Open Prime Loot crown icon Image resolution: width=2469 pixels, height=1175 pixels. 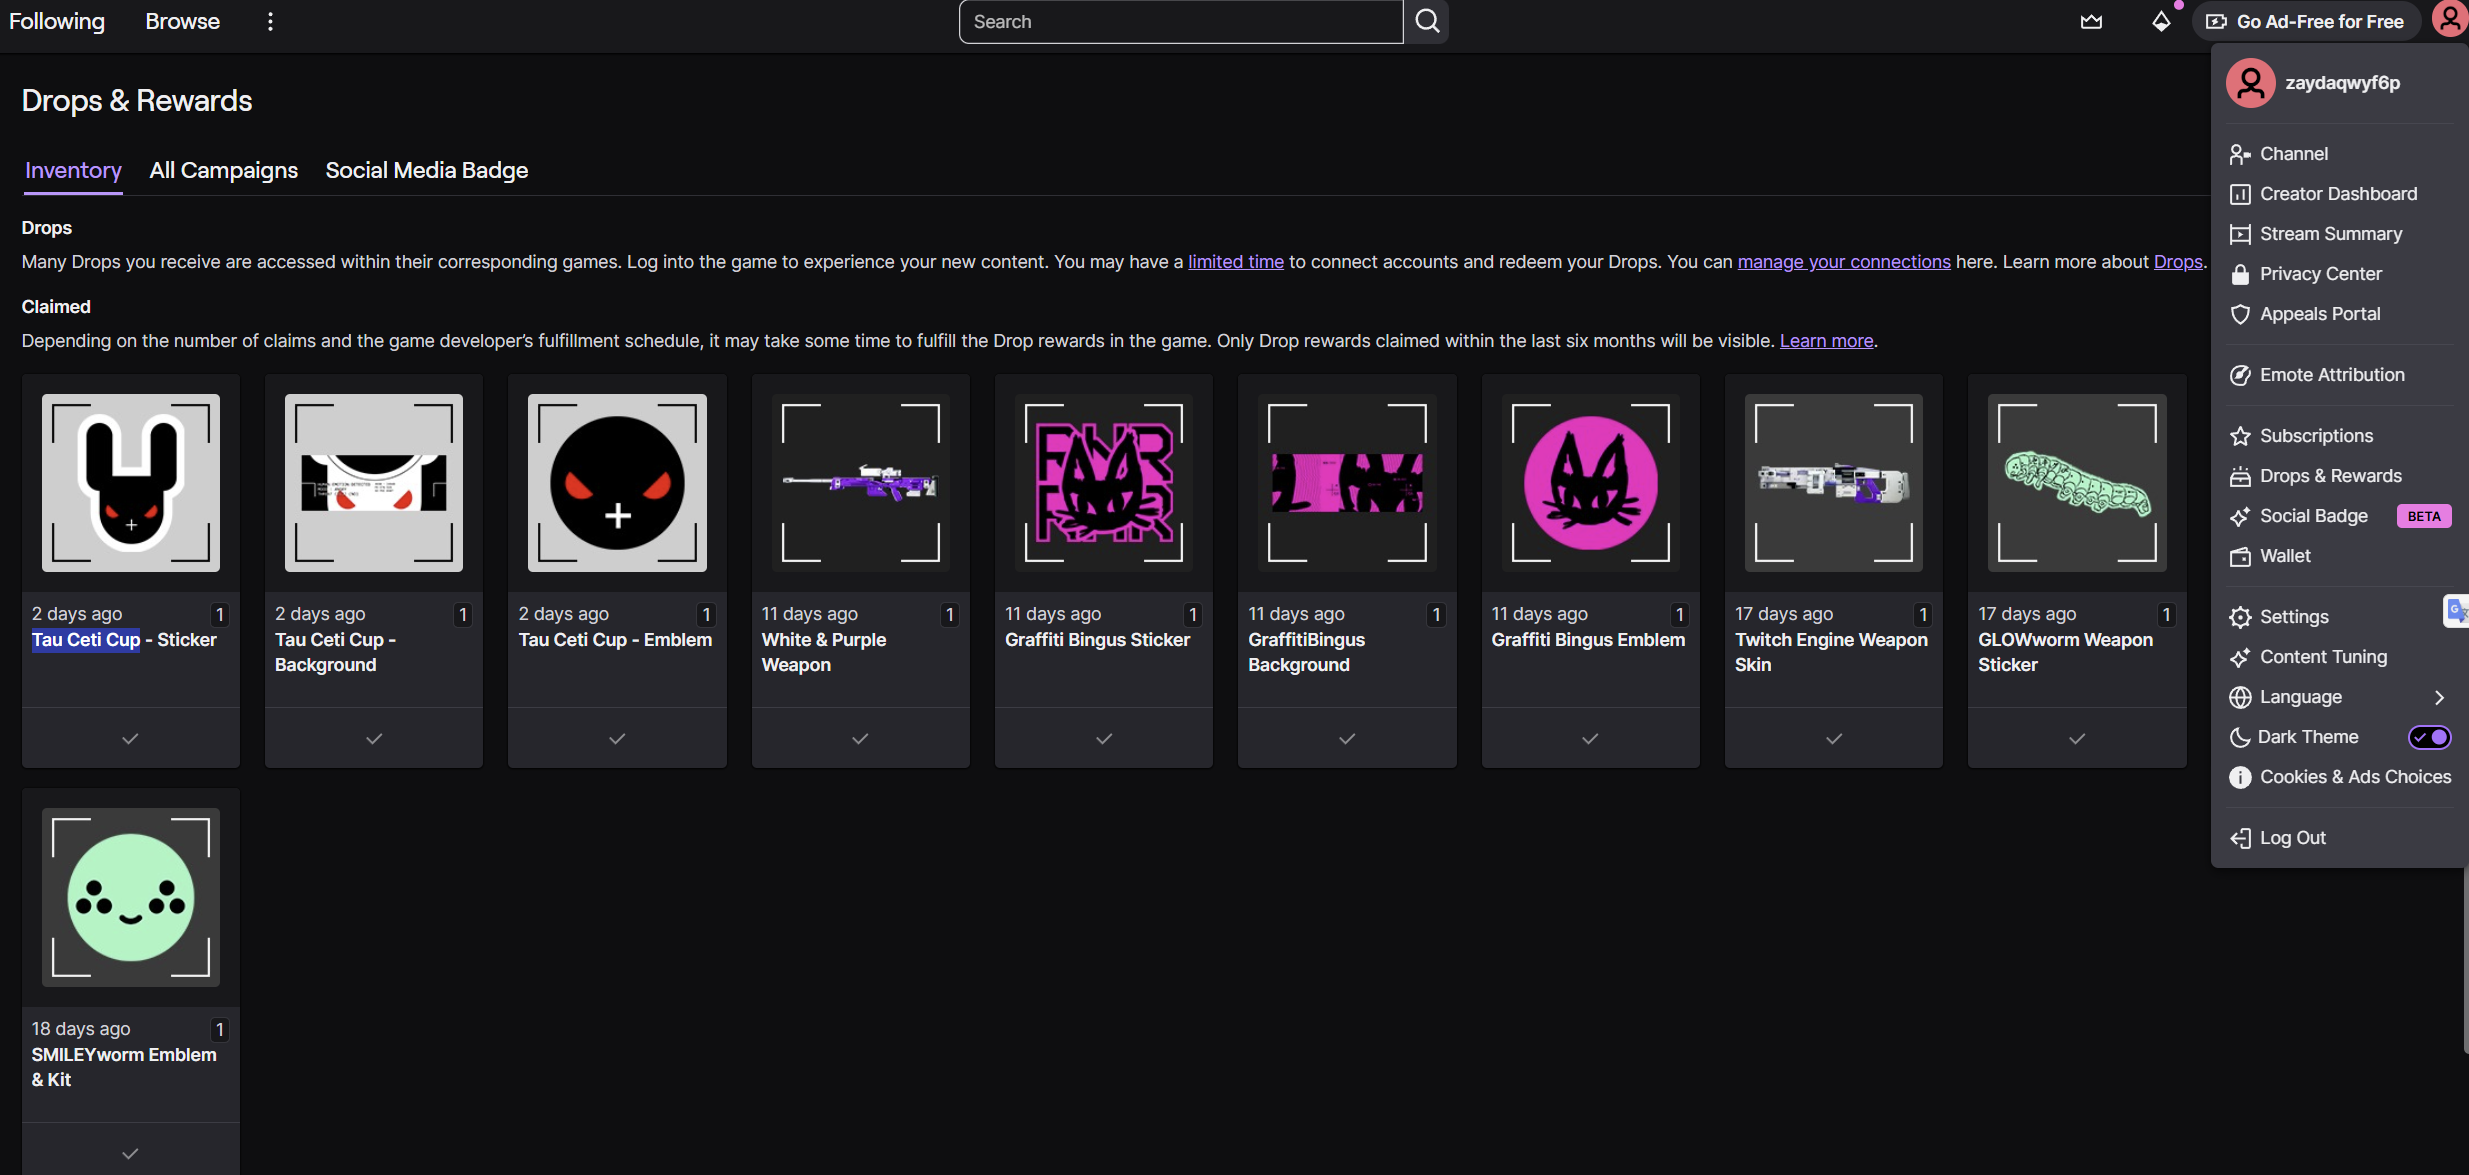tap(2091, 22)
